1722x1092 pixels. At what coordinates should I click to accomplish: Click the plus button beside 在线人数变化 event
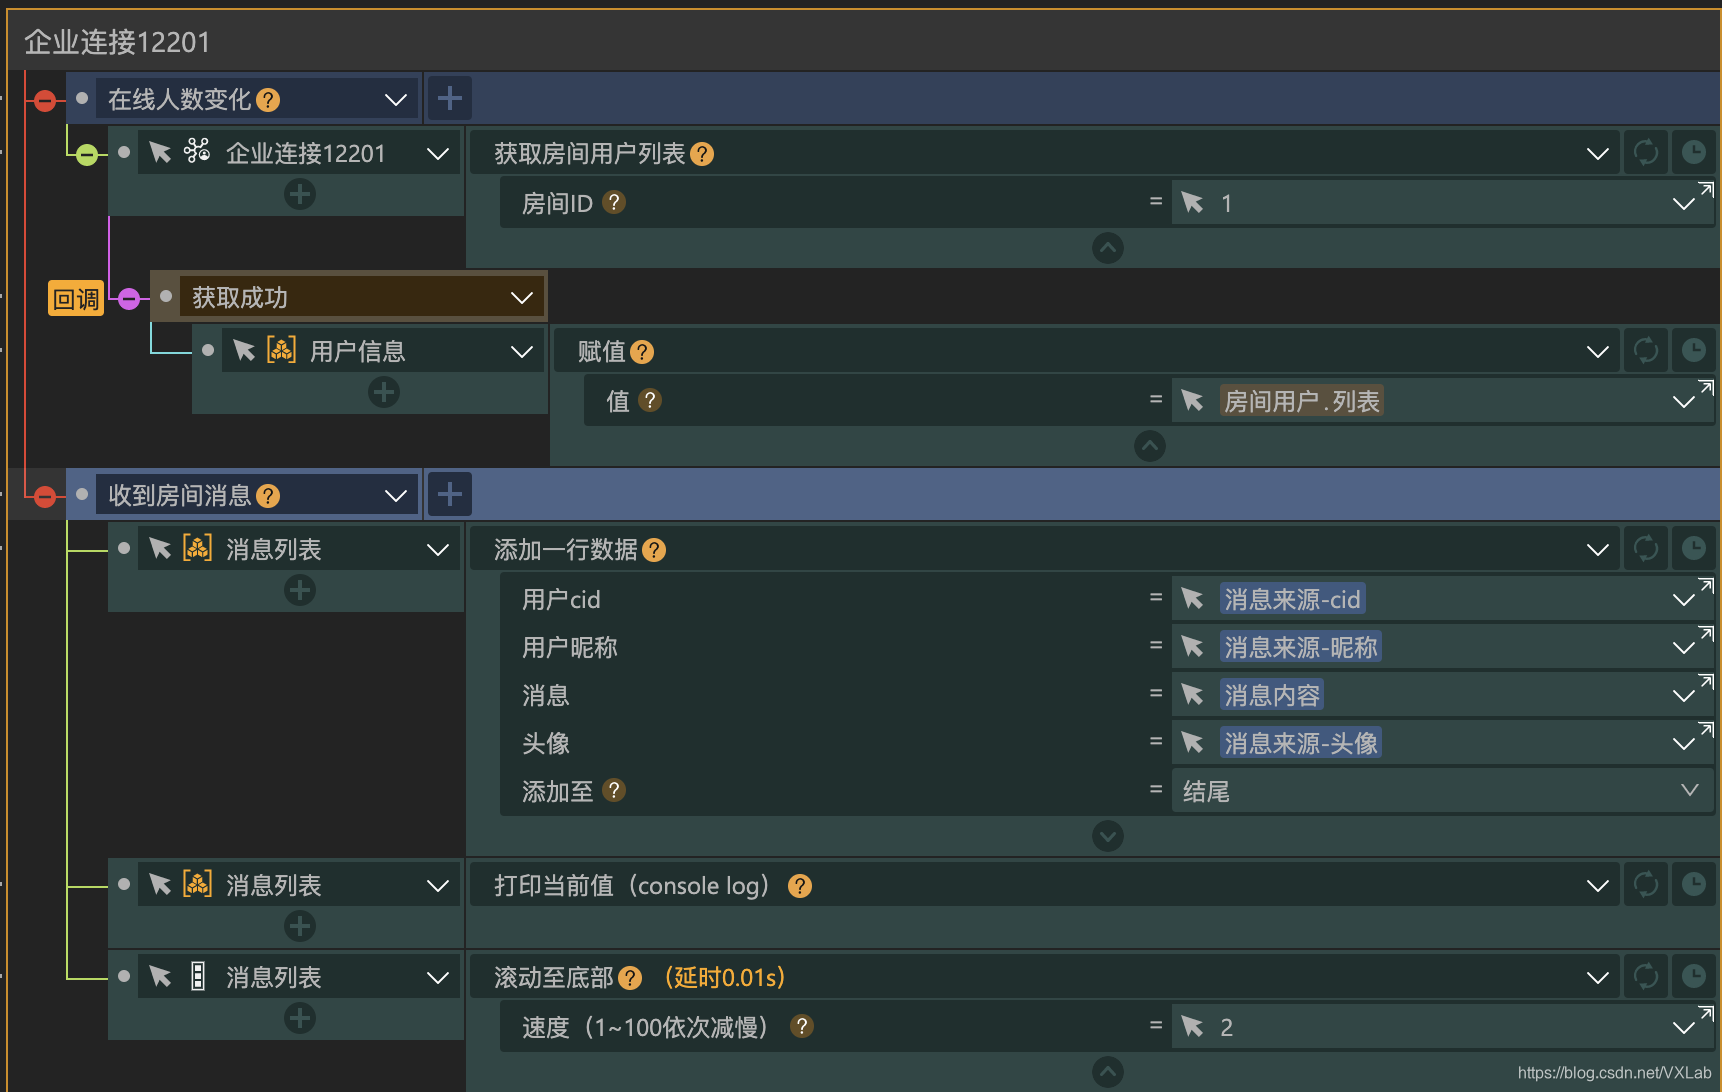pos(450,98)
